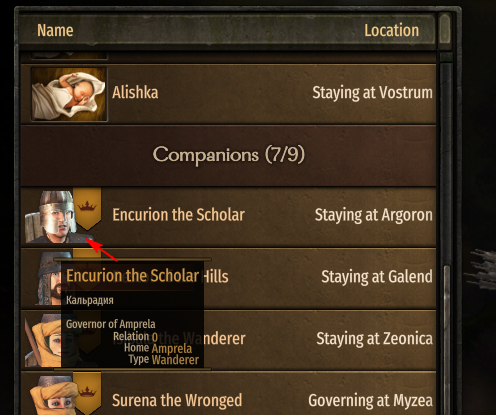Click the lower part of the scrollbar track
This screenshot has height=415, width=496.
pyautogui.click(x=446, y=340)
